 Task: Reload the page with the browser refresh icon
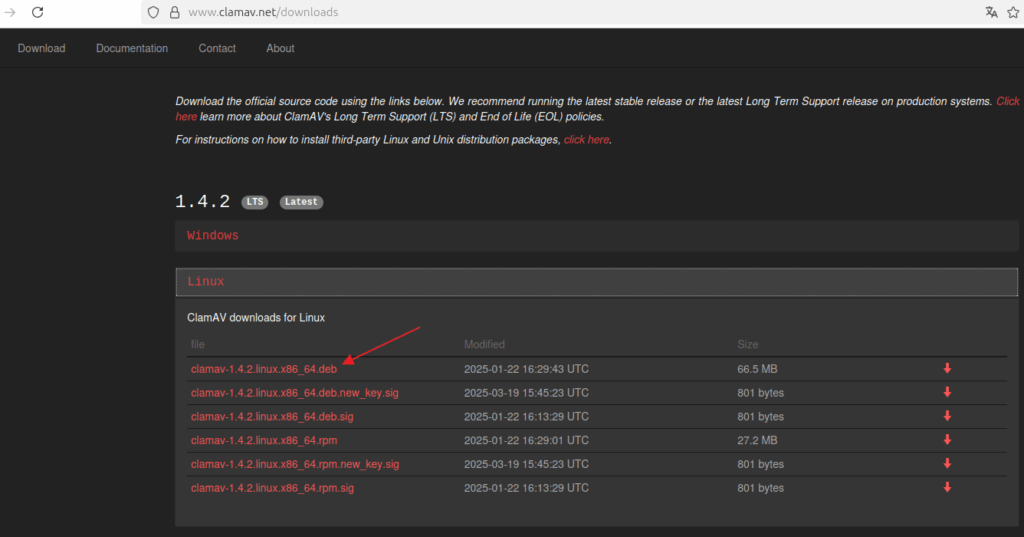click(x=37, y=13)
